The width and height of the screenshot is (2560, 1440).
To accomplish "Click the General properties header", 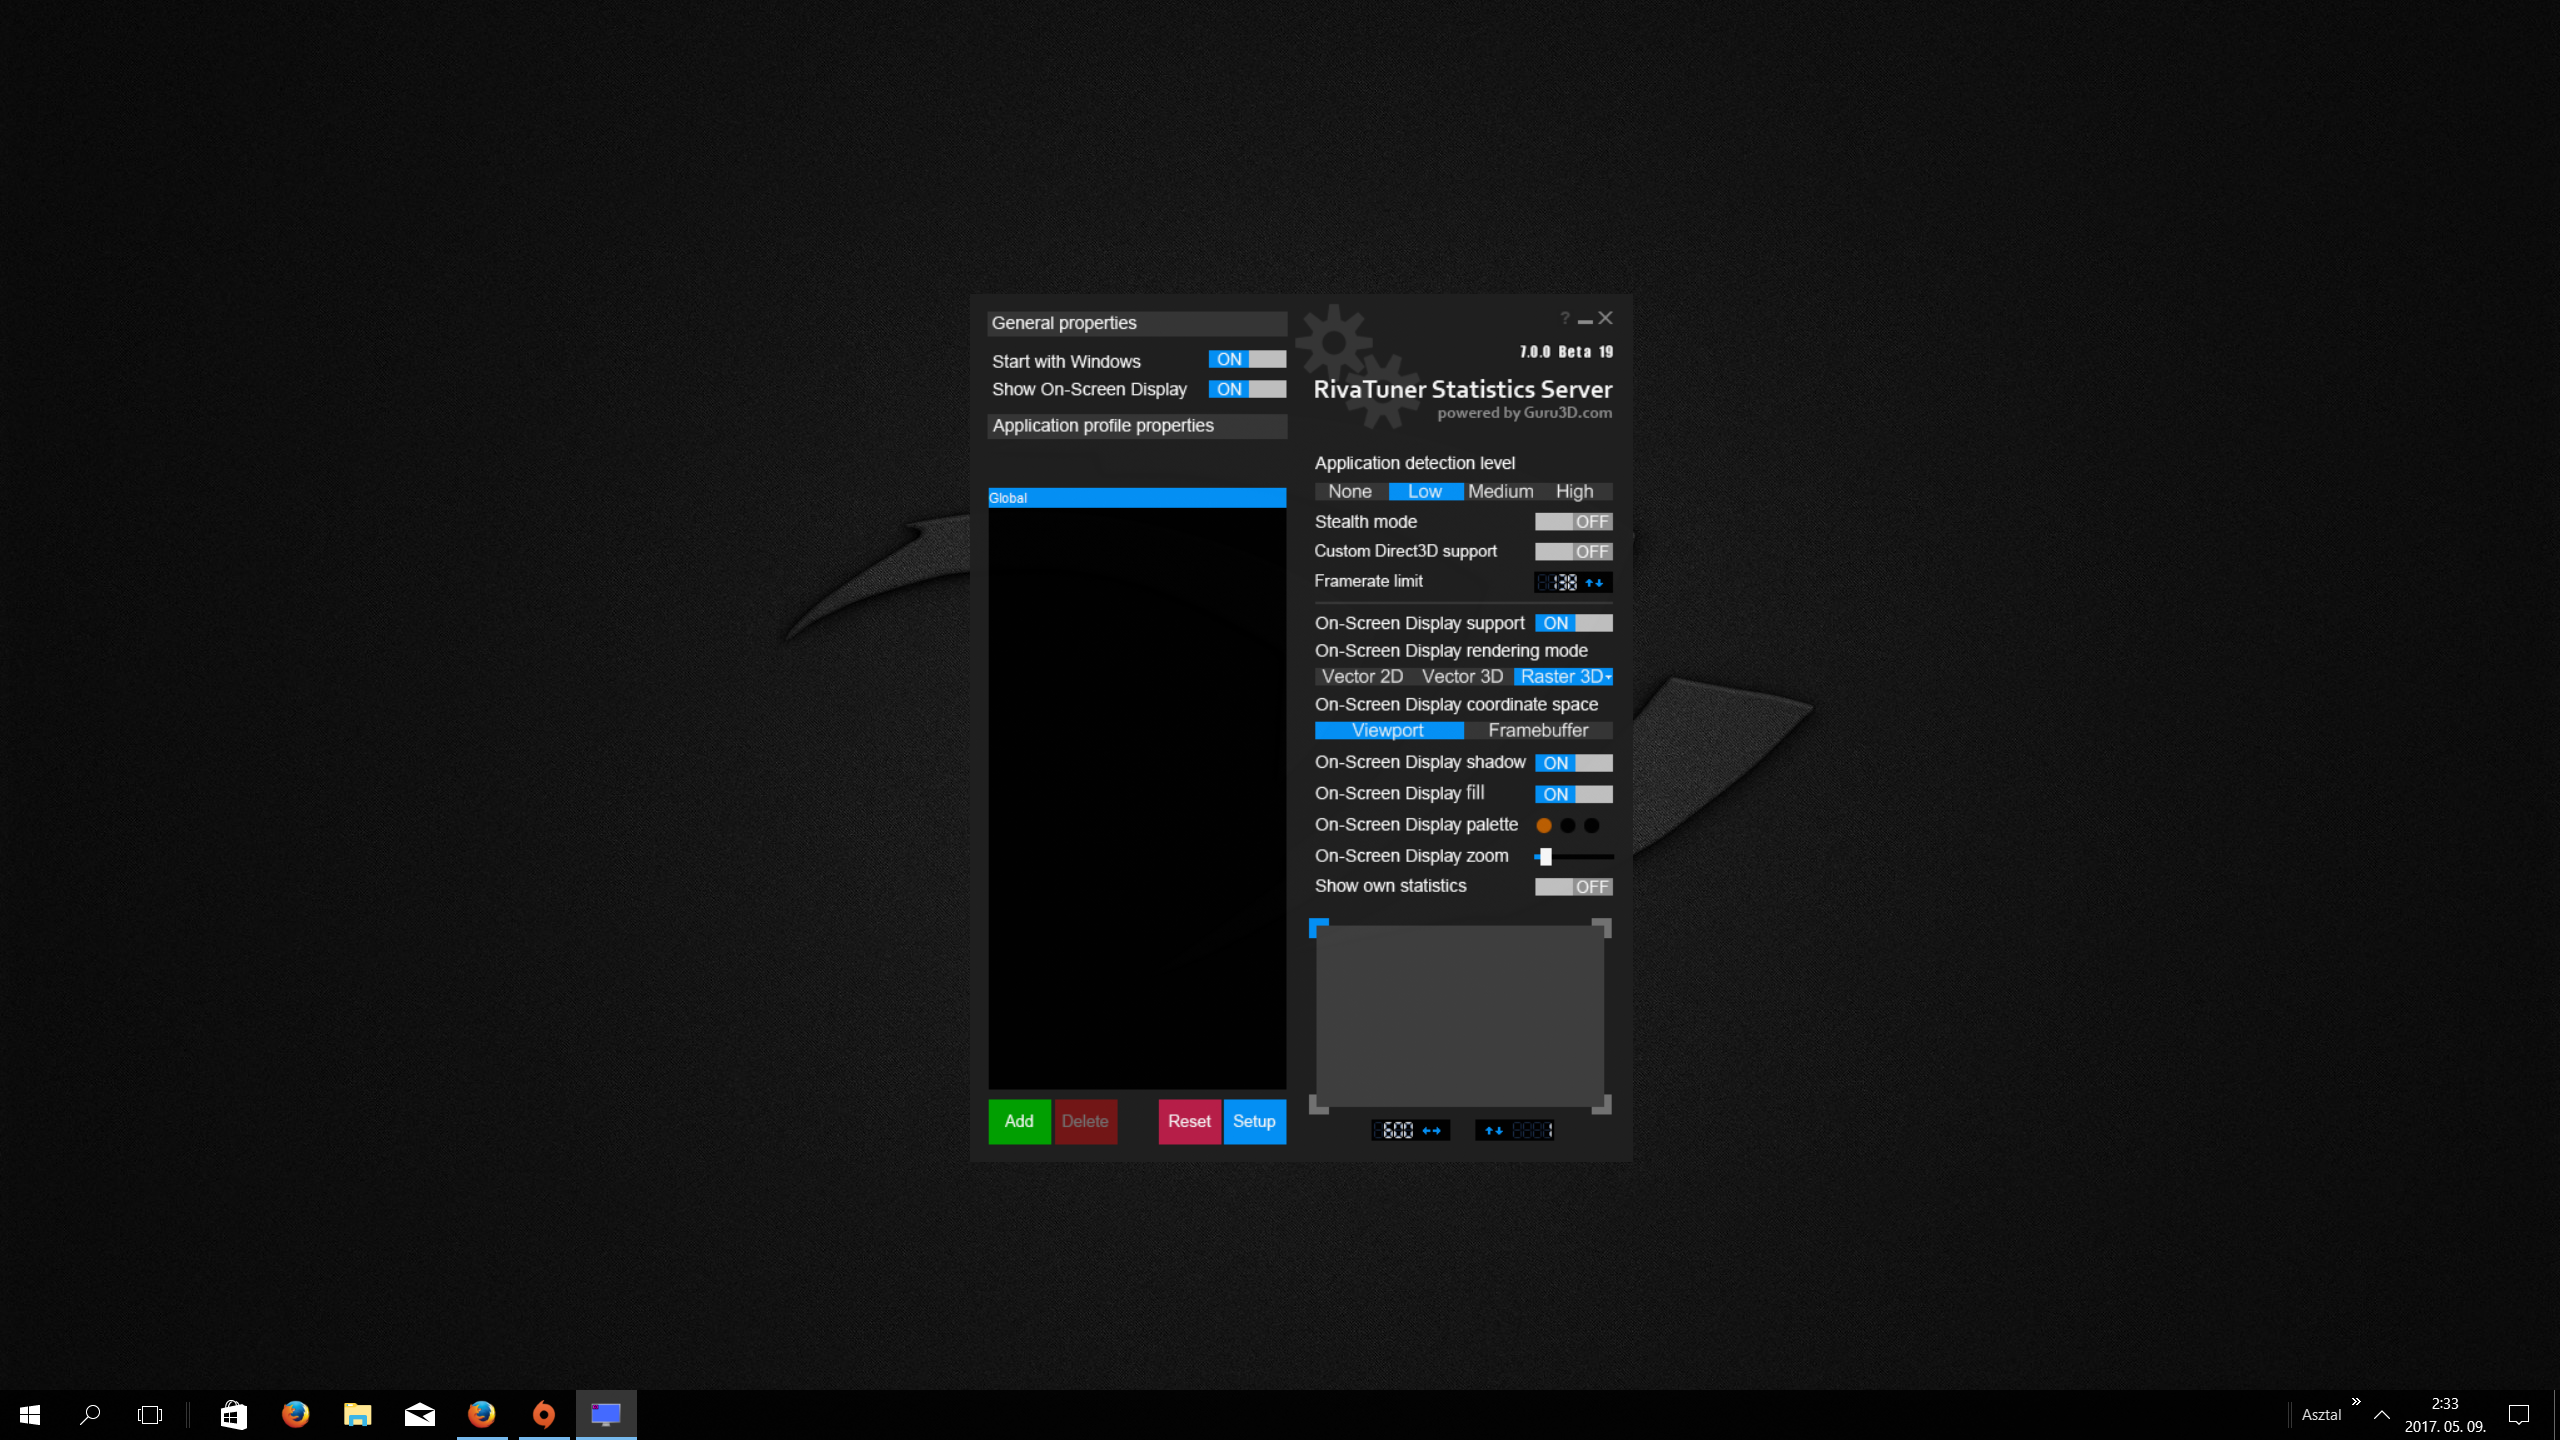I will pos(1137,323).
